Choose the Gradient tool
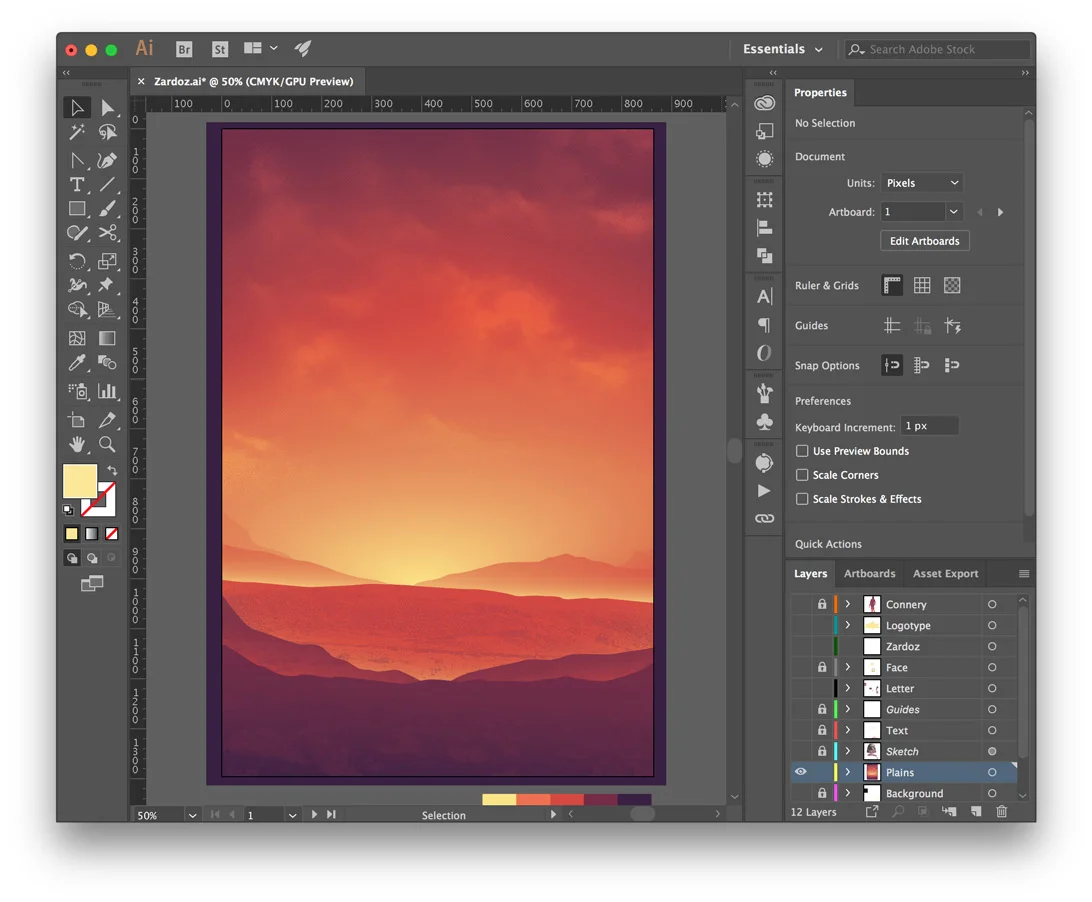Viewport: 1092px width, 902px height. click(x=107, y=339)
